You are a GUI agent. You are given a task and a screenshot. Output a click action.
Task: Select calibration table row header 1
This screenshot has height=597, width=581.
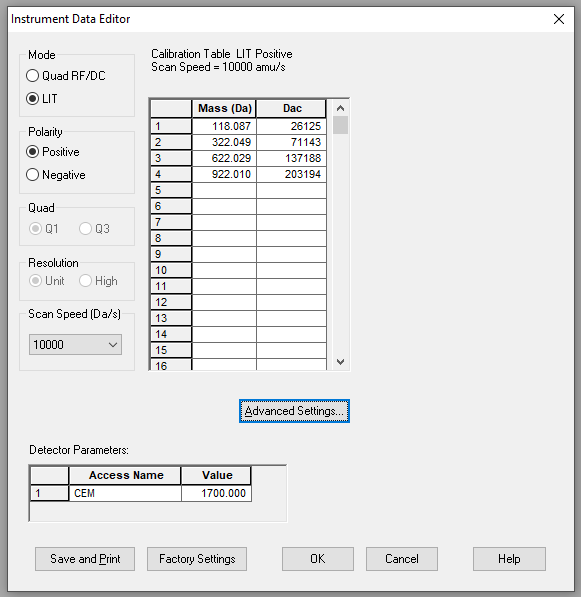171,126
